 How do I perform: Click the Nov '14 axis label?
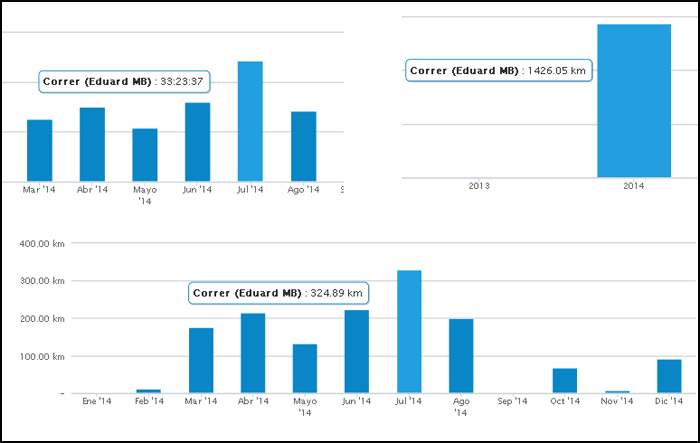coord(617,401)
